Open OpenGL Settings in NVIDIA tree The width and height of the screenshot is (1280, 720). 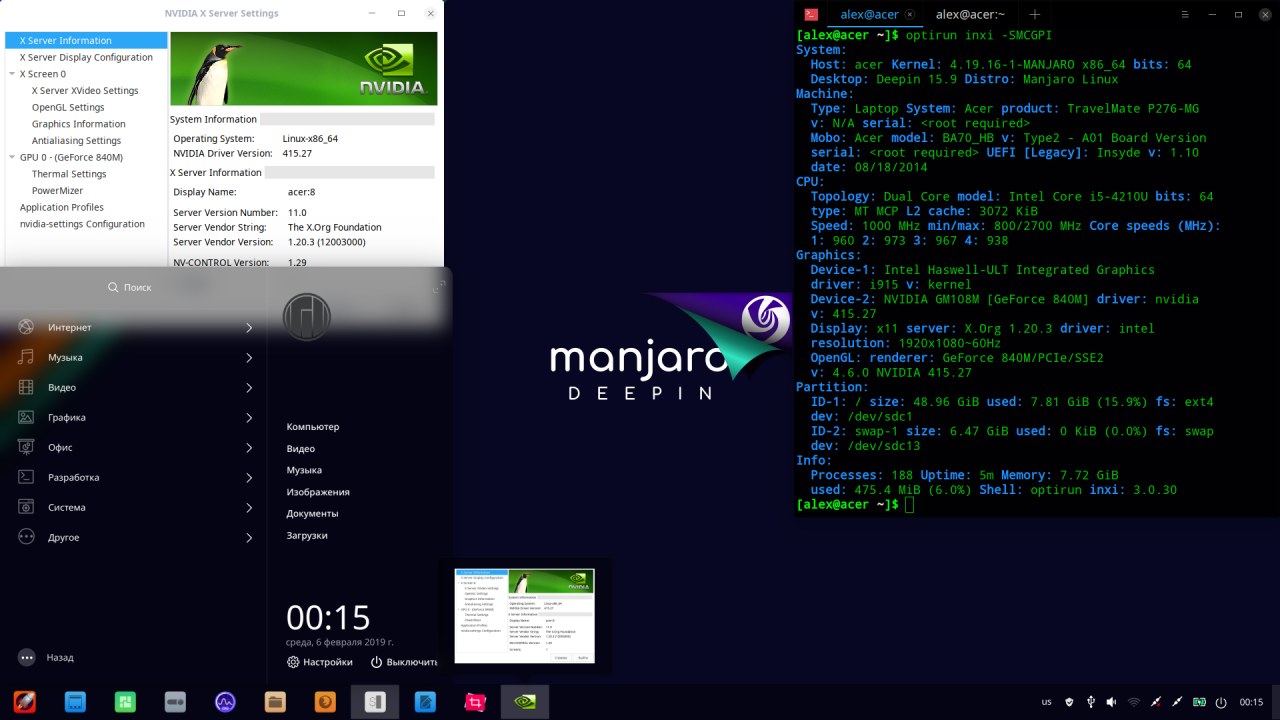68,107
